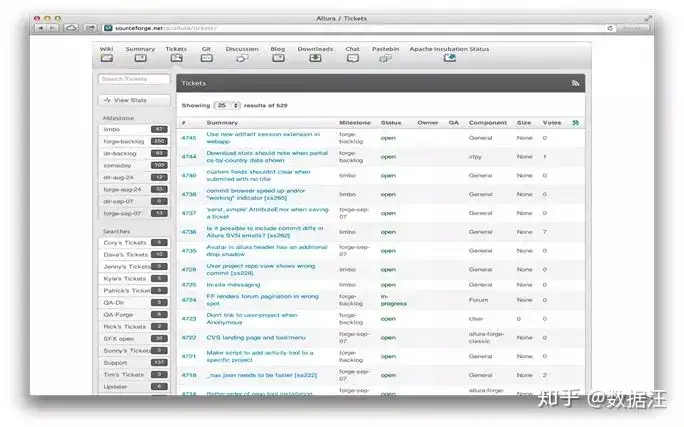Open ticket 'commit browser speed up and/or'

click(x=256, y=194)
